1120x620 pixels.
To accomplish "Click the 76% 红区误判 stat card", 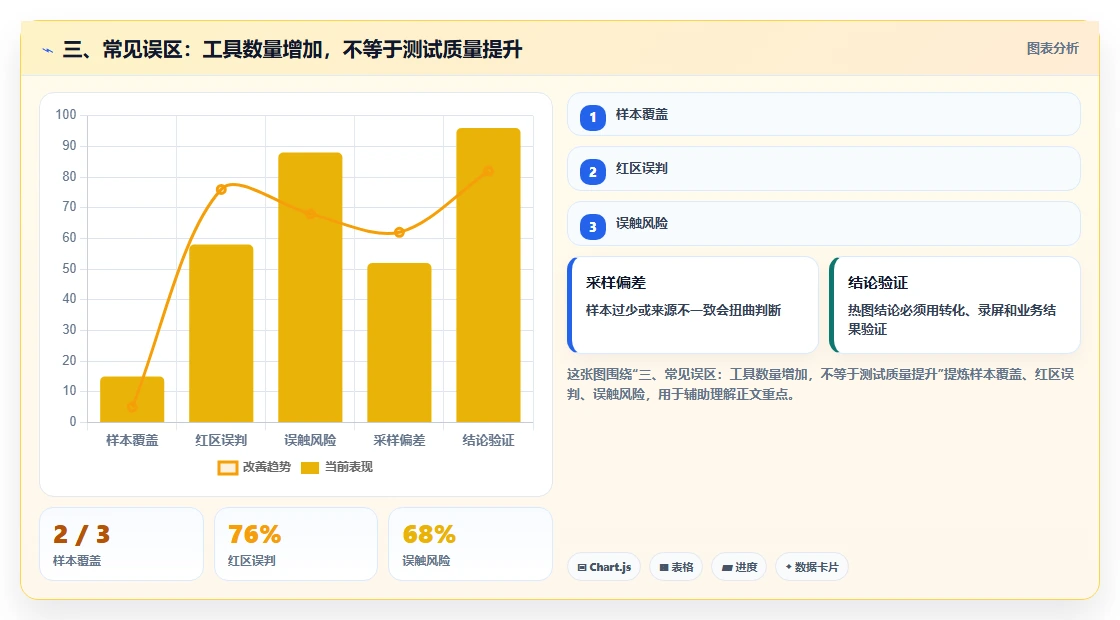I will [x=296, y=544].
